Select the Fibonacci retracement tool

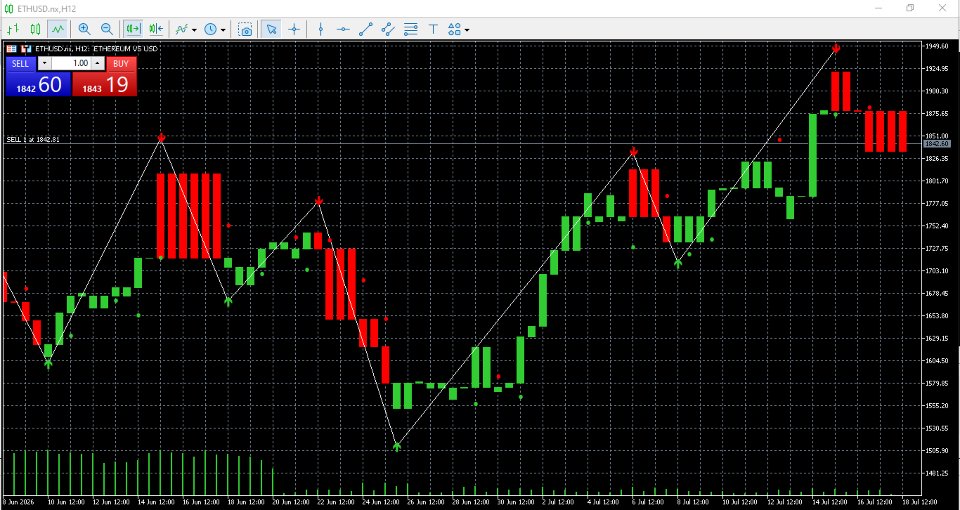pyautogui.click(x=411, y=29)
